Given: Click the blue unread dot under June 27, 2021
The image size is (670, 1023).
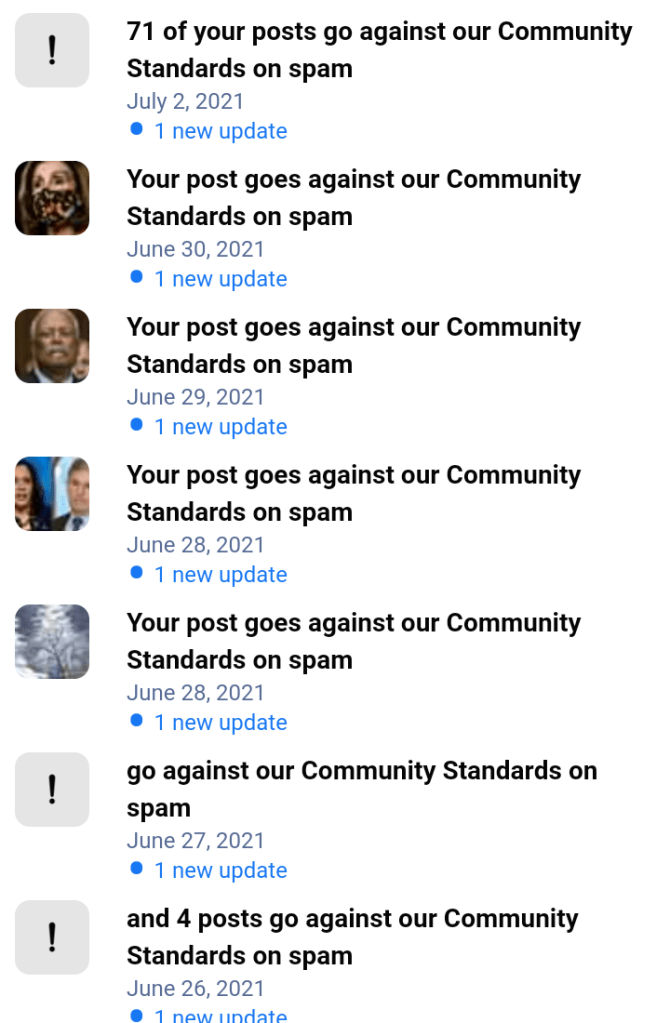Looking at the screenshot, I should click(x=137, y=868).
